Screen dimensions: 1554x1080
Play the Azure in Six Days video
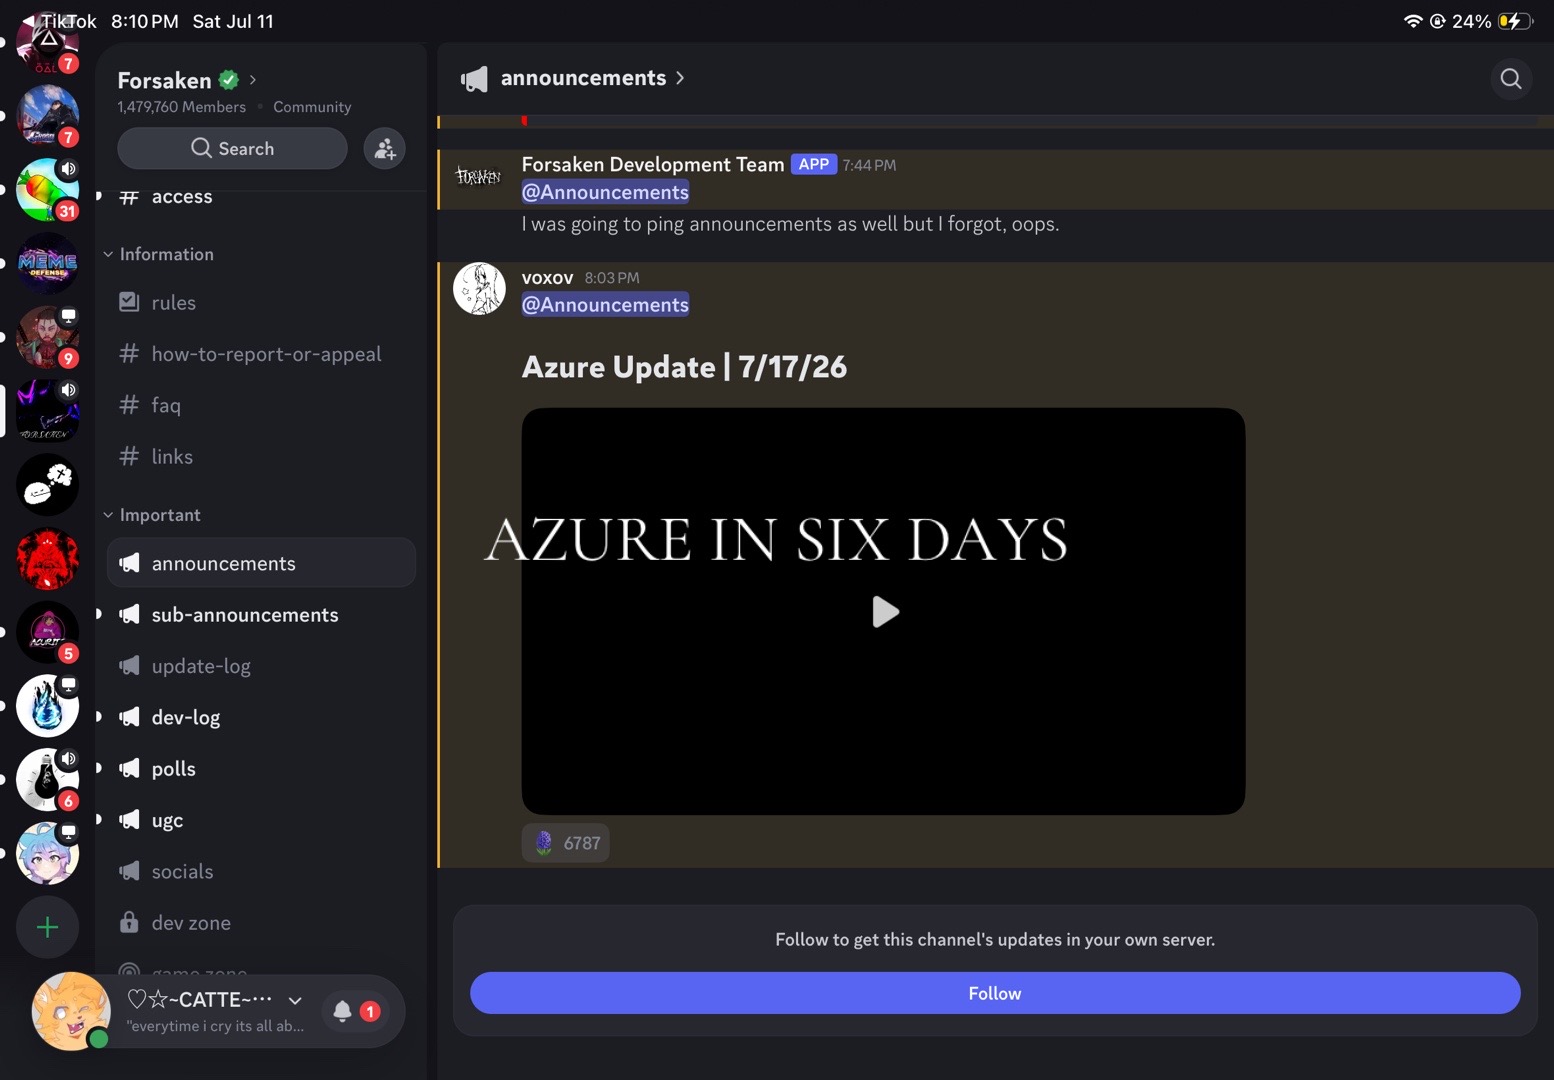(884, 612)
